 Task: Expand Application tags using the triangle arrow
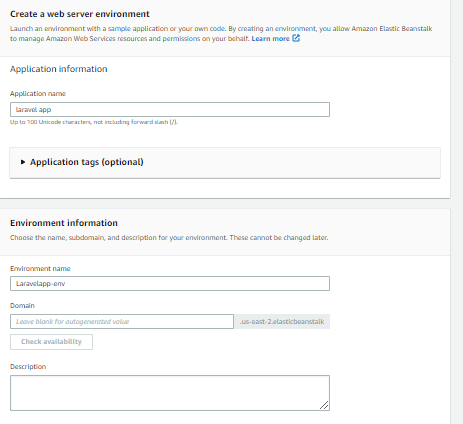point(23,162)
